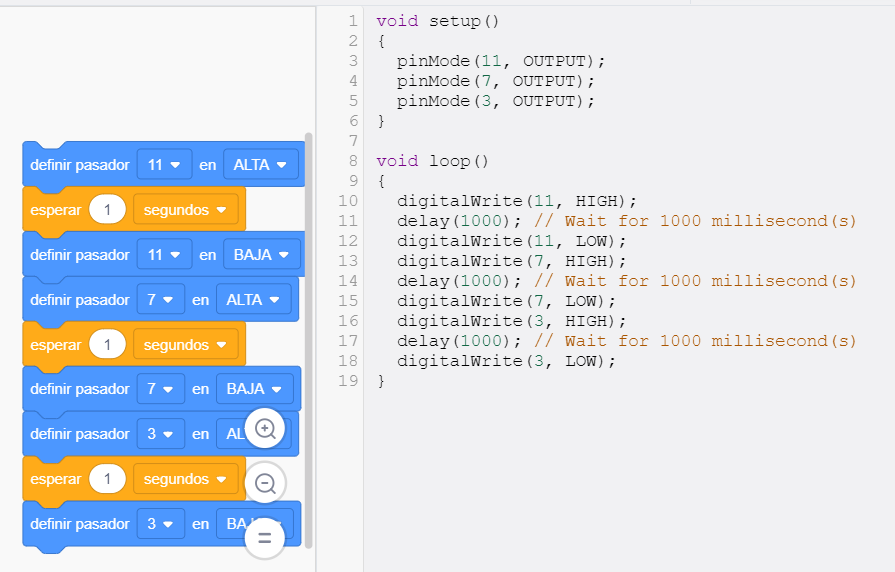This screenshot has height=572, width=895.
Task: Open BAJA dropdown for pin 7 block
Action: (255, 389)
